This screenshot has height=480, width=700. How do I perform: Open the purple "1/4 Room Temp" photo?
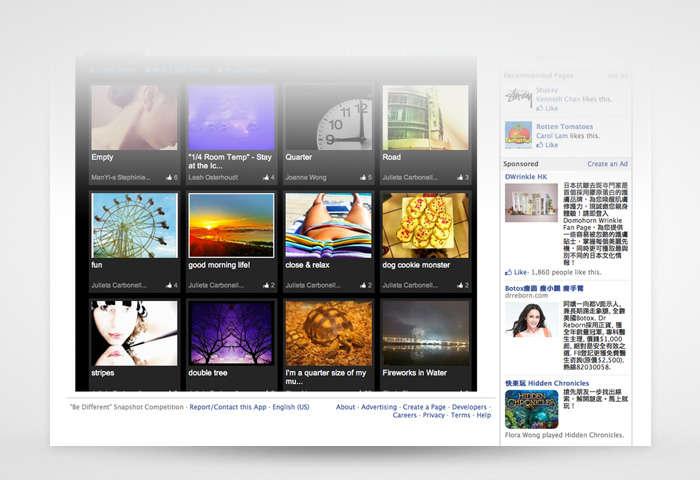click(231, 117)
